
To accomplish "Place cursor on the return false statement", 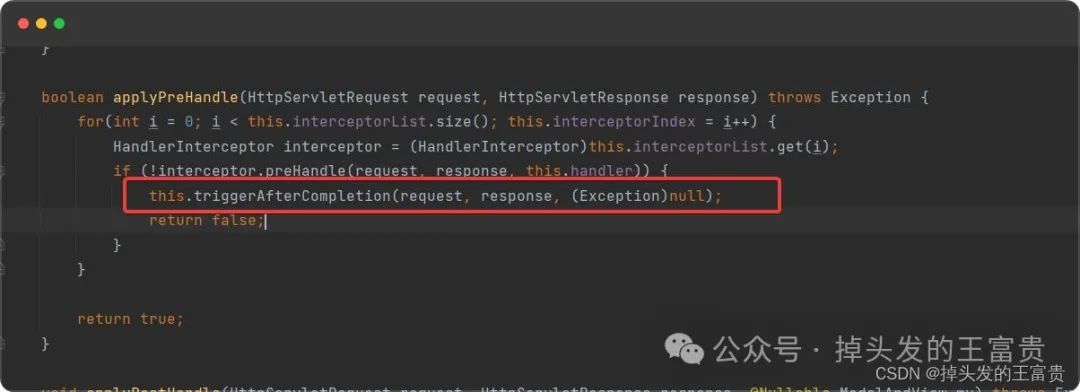I will (x=205, y=220).
